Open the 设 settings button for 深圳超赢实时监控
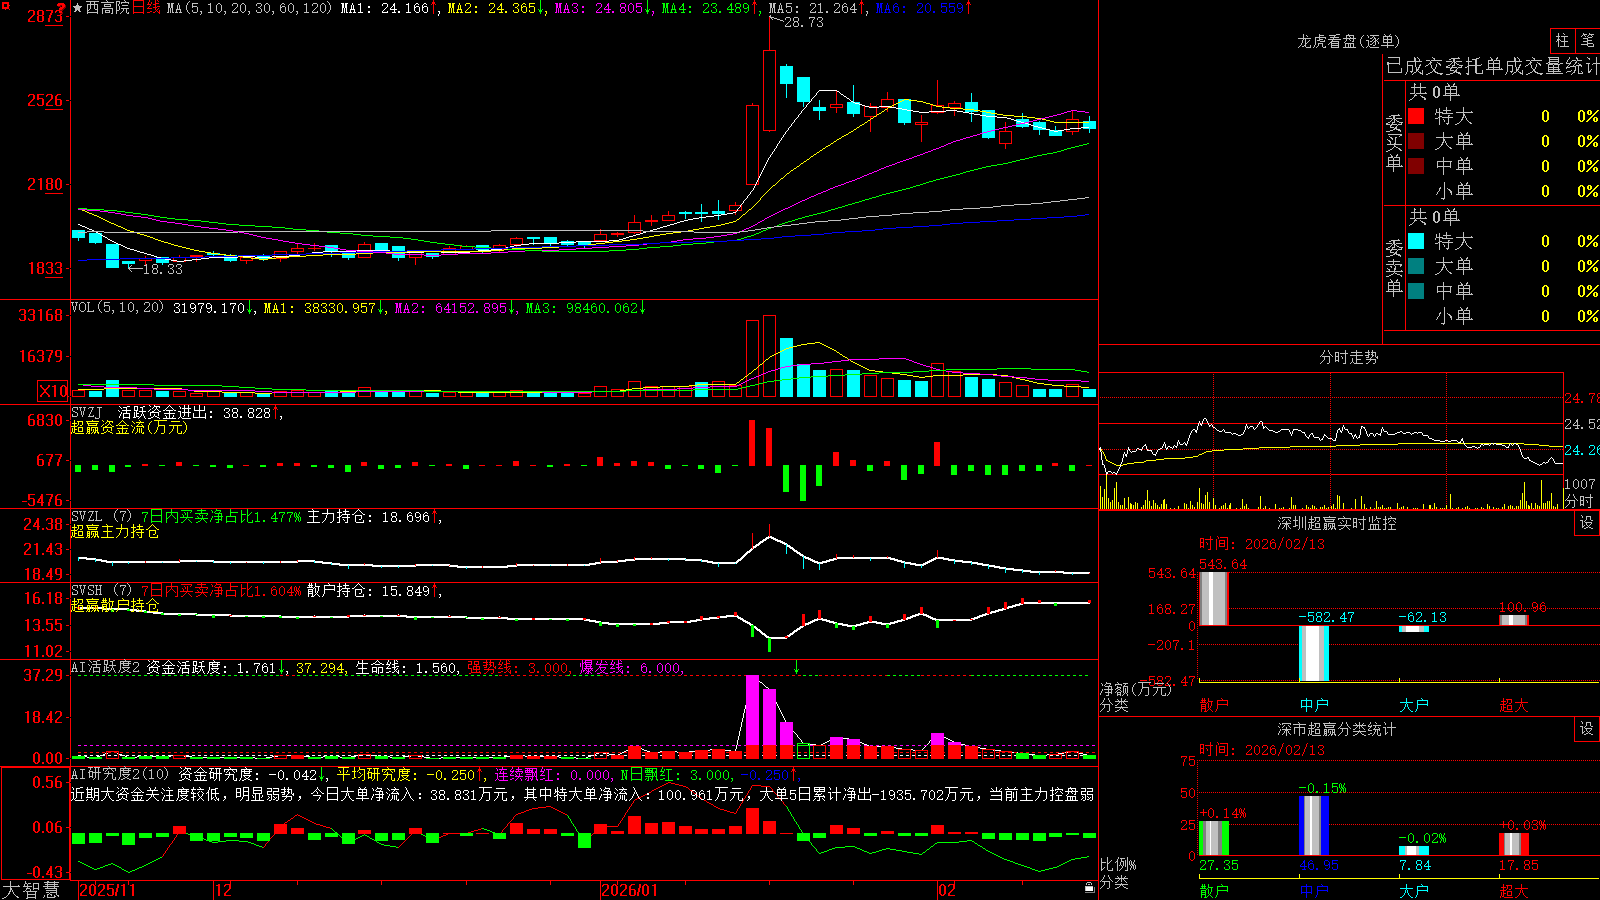The width and height of the screenshot is (1600, 900). pyautogui.click(x=1587, y=523)
